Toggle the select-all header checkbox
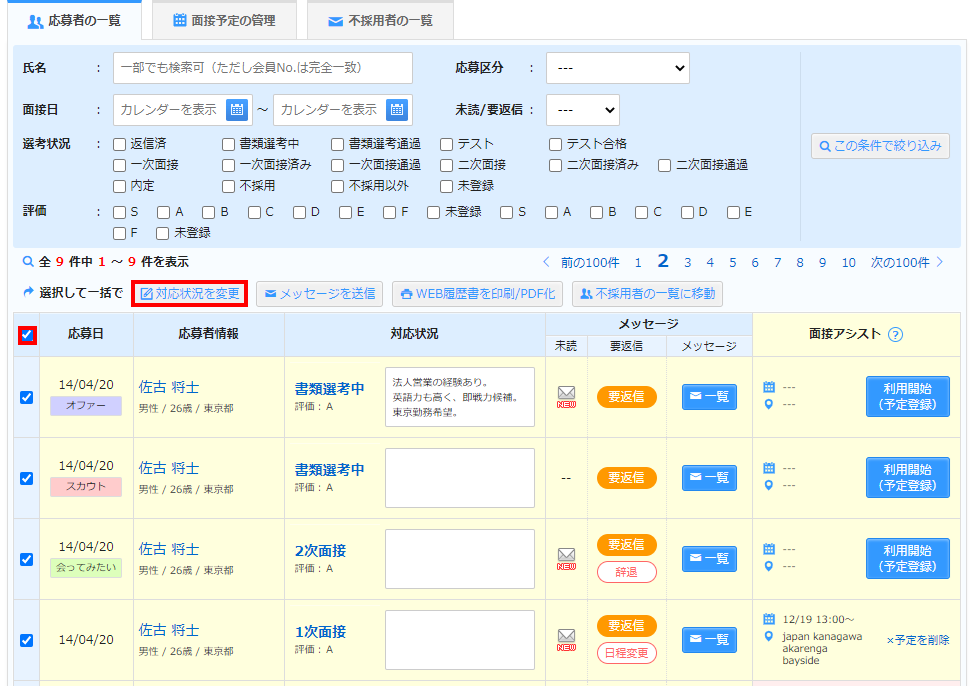This screenshot has height=686, width=976. 27,335
